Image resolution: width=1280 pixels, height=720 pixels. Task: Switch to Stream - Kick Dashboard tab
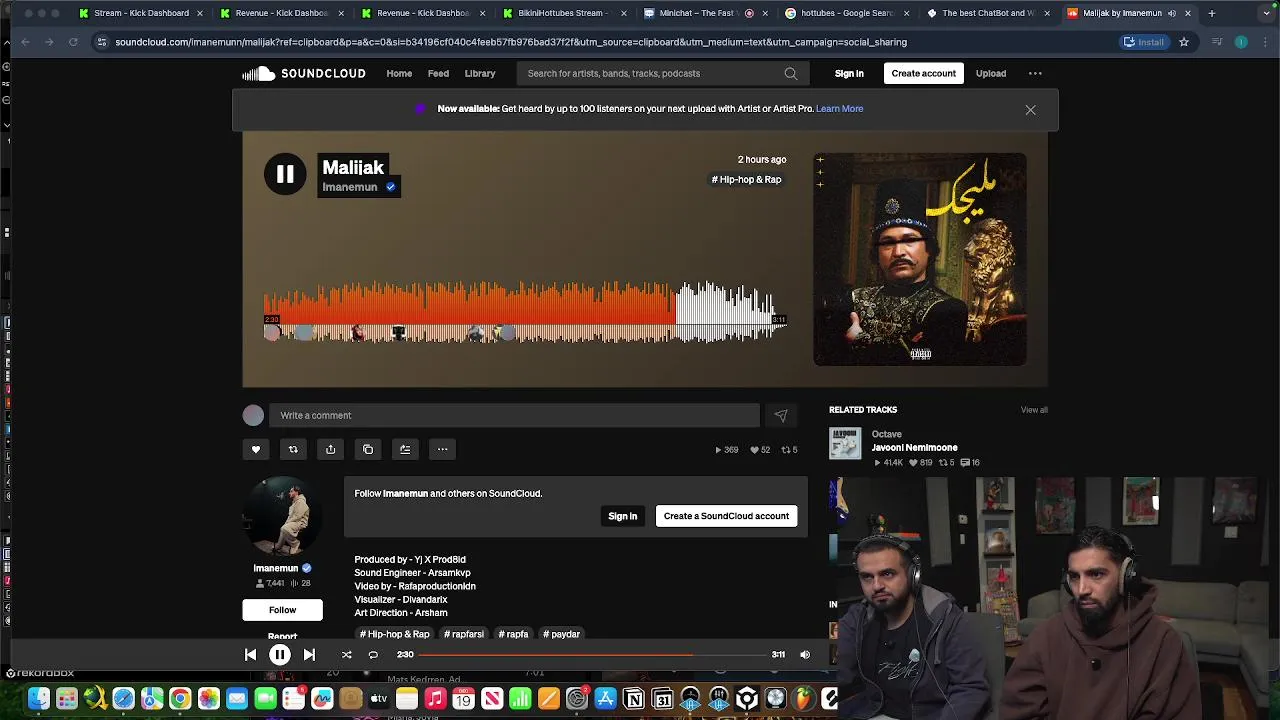coord(141,13)
